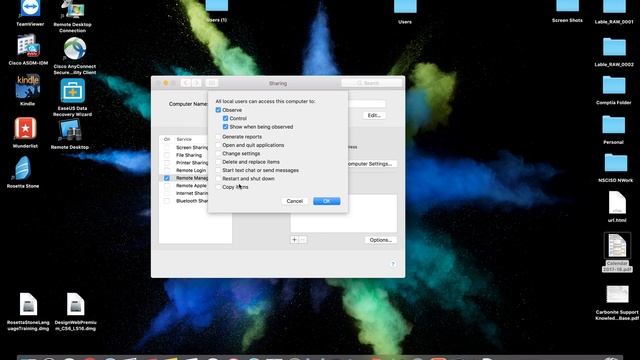Open Remote Desktop Connection desktop icon
This screenshot has width=640, height=360.
point(73,9)
